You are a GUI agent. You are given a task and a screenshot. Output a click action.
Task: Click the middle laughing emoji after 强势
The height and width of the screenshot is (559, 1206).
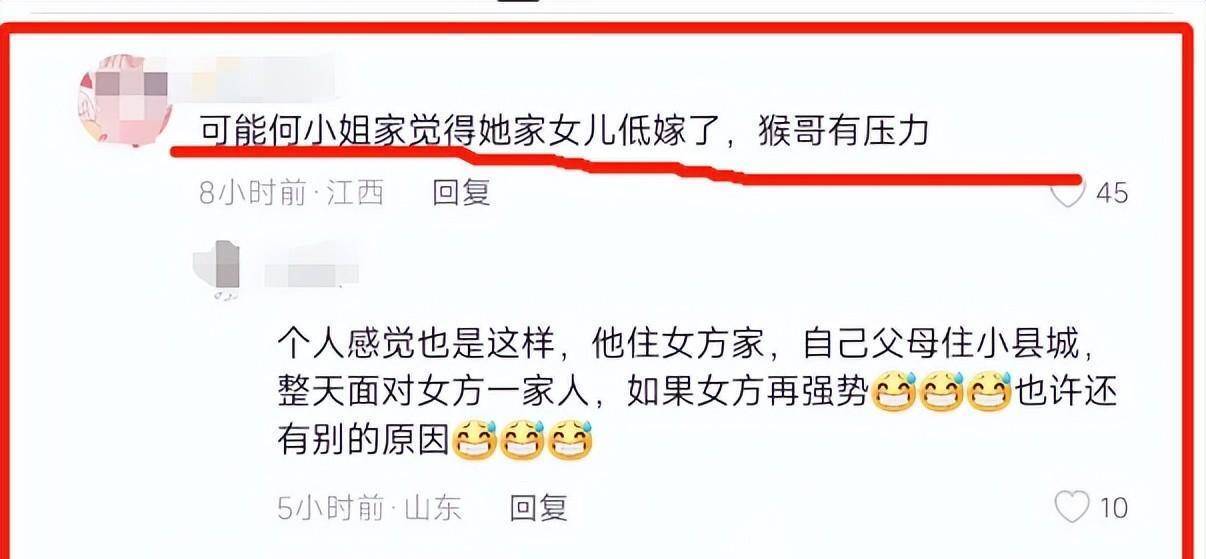click(941, 391)
